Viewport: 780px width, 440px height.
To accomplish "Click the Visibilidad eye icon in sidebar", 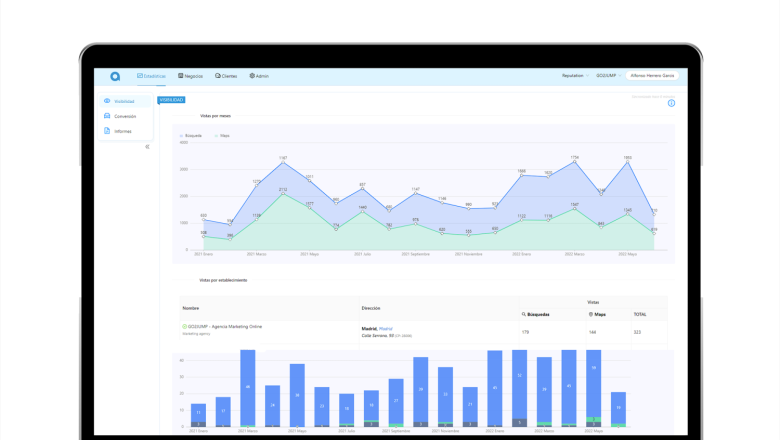I will pyautogui.click(x=106, y=101).
